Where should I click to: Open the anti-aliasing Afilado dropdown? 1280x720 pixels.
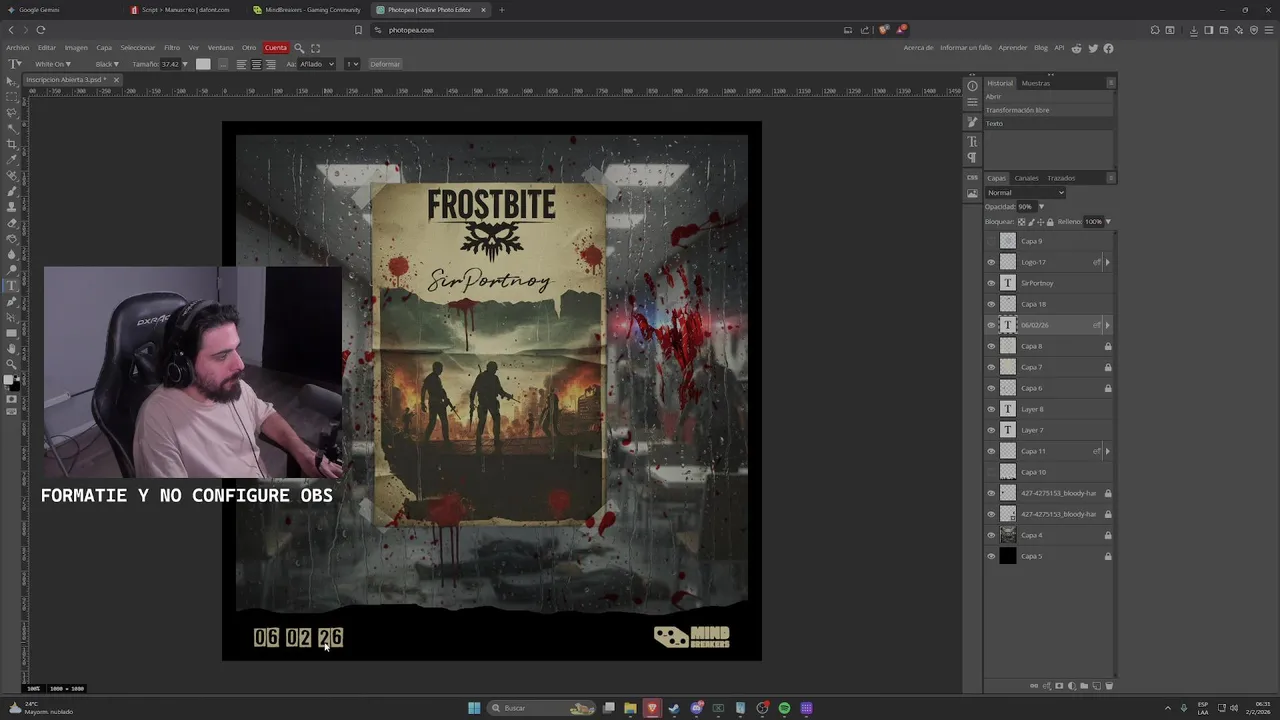pyautogui.click(x=317, y=64)
